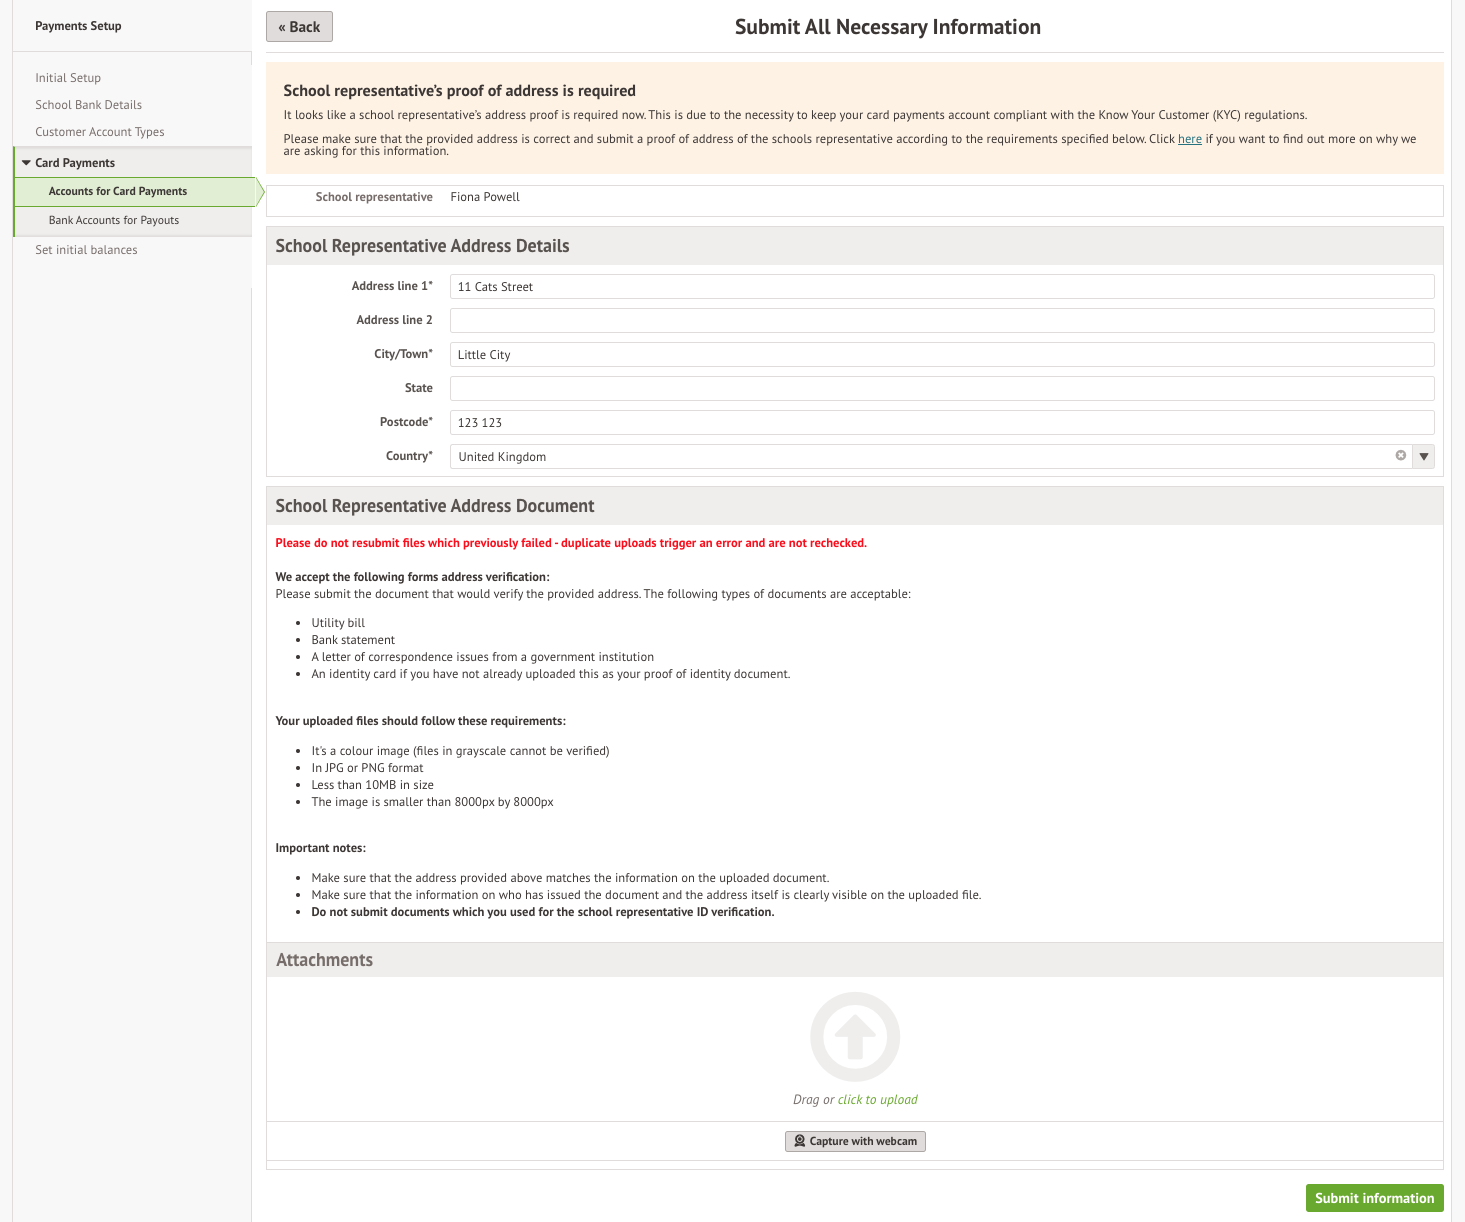Select Accounts for Card Payments
Image resolution: width=1465 pixels, height=1222 pixels.
pos(118,191)
